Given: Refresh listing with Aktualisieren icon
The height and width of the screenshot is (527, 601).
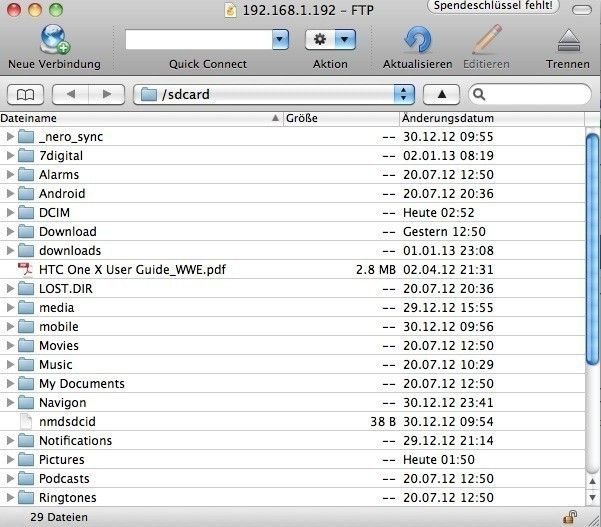Looking at the screenshot, I should tap(417, 39).
